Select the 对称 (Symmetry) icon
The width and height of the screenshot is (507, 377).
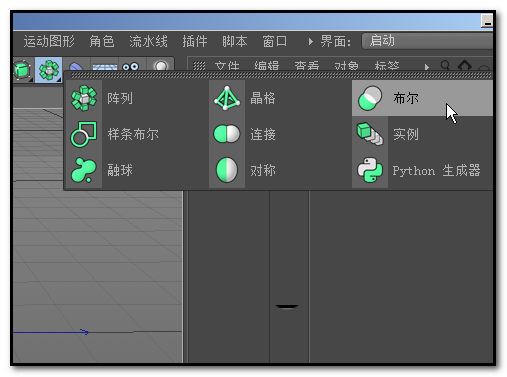[227, 170]
